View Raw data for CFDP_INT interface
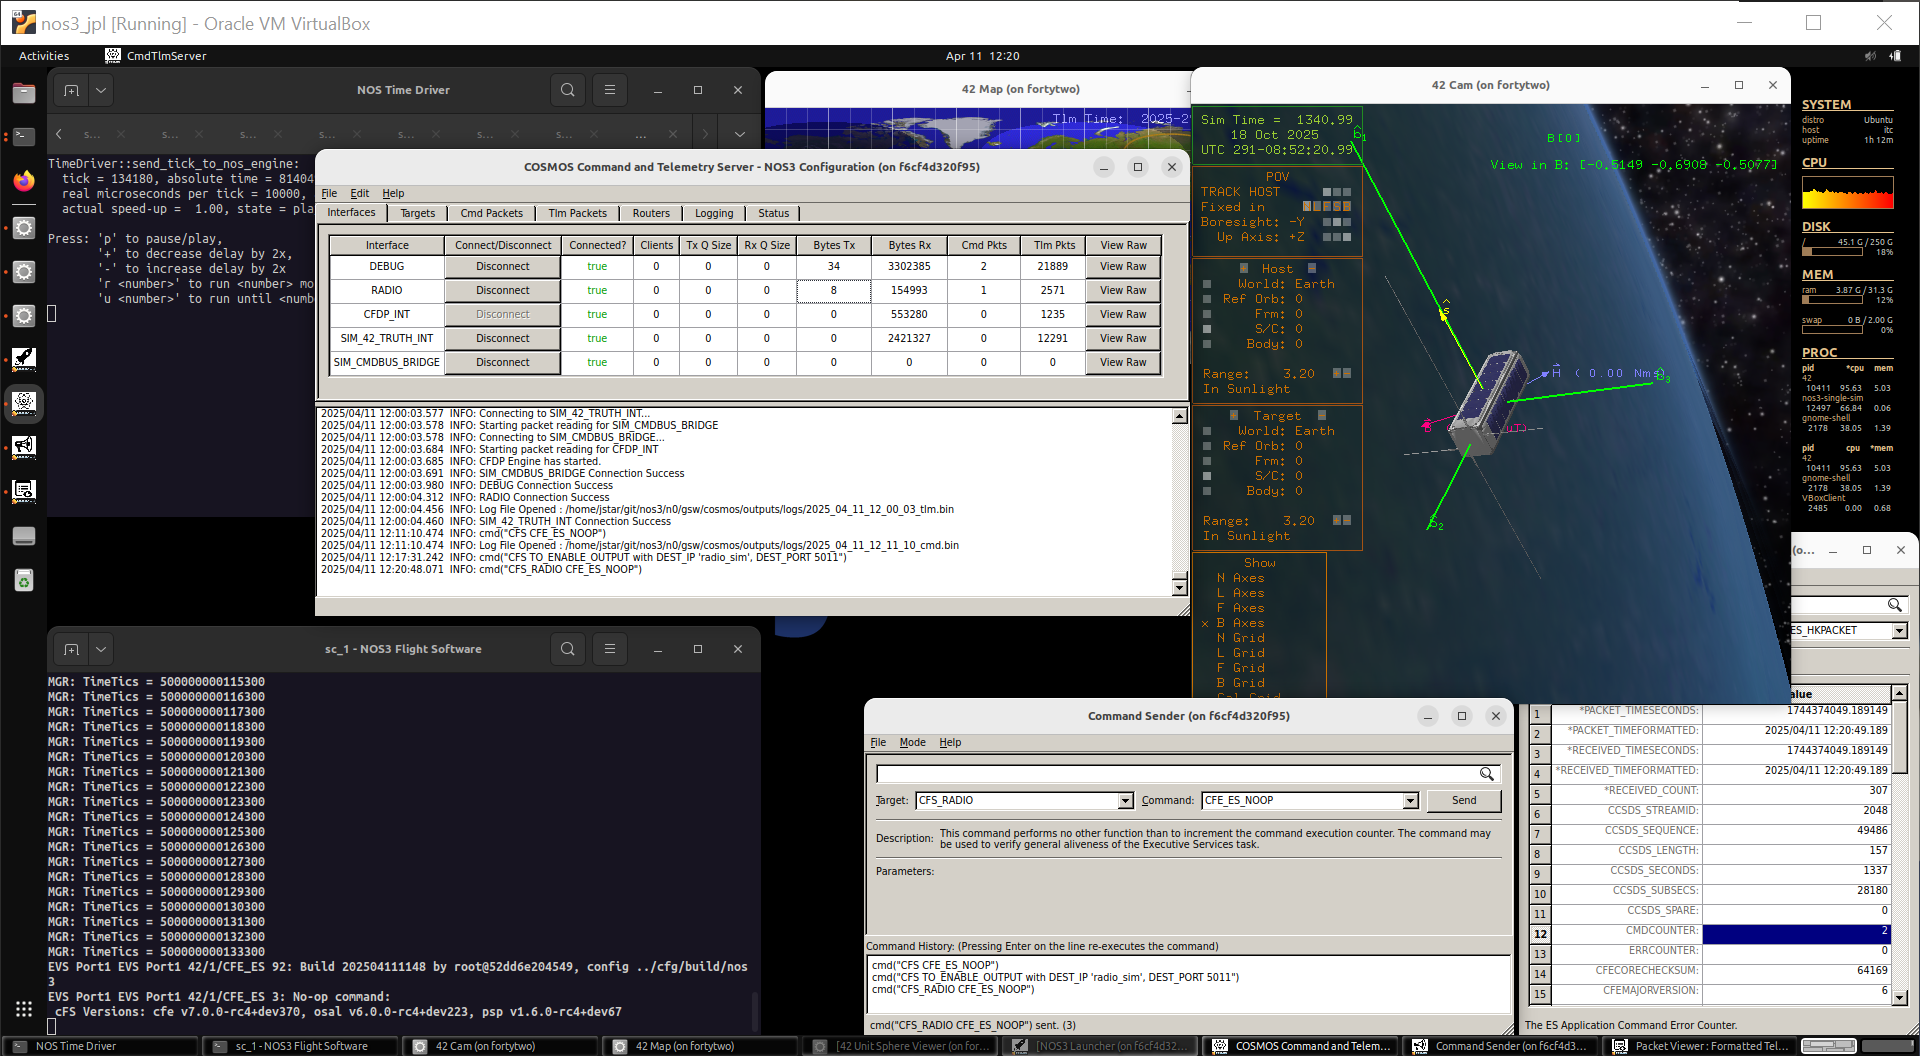 click(x=1123, y=315)
